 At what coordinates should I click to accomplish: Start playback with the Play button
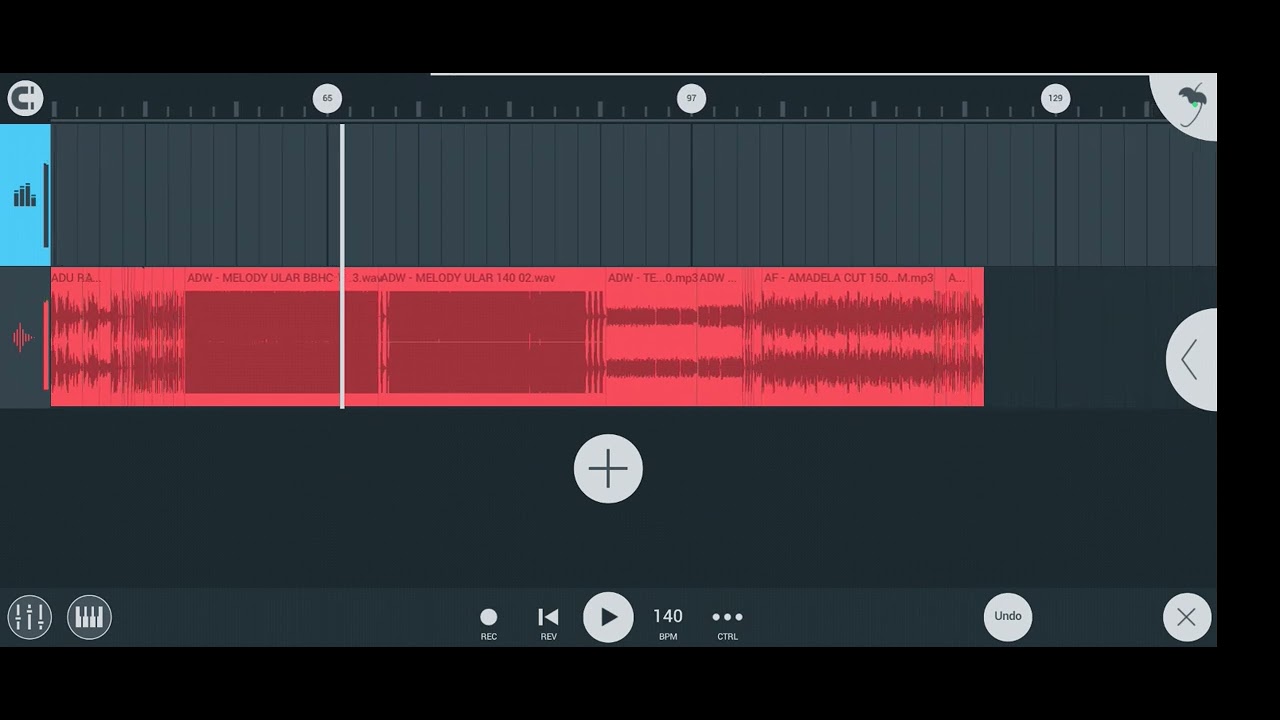click(608, 617)
